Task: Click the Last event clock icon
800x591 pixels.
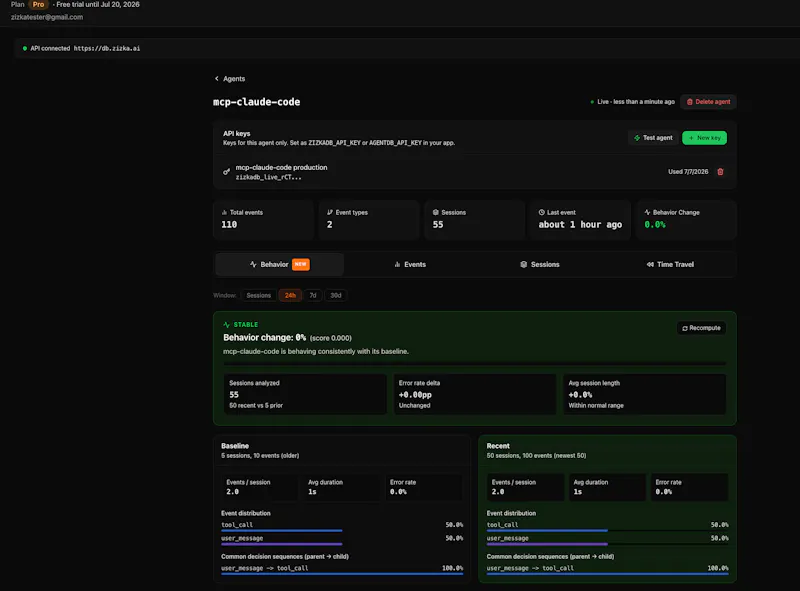Action: [541, 212]
